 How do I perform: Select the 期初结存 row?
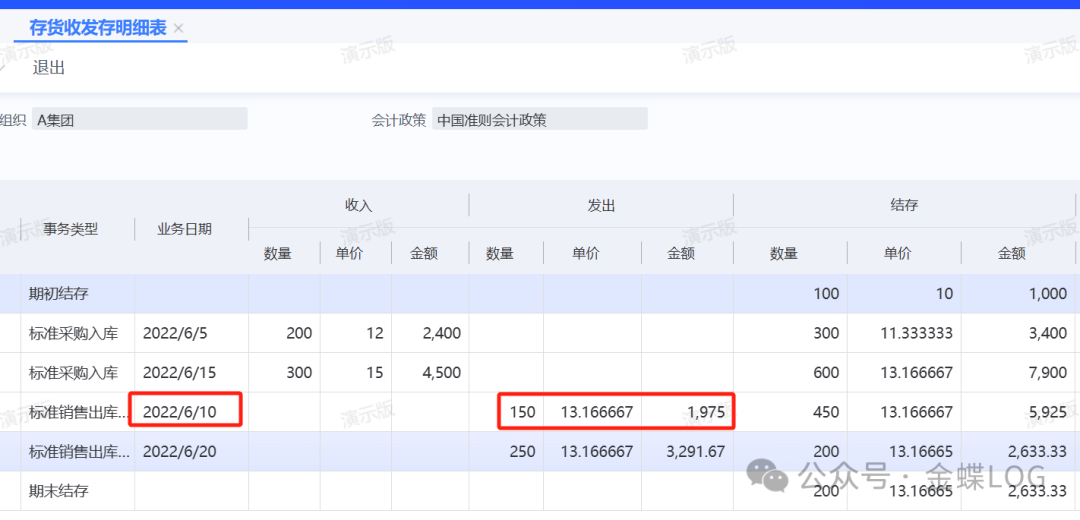[x=59, y=294]
